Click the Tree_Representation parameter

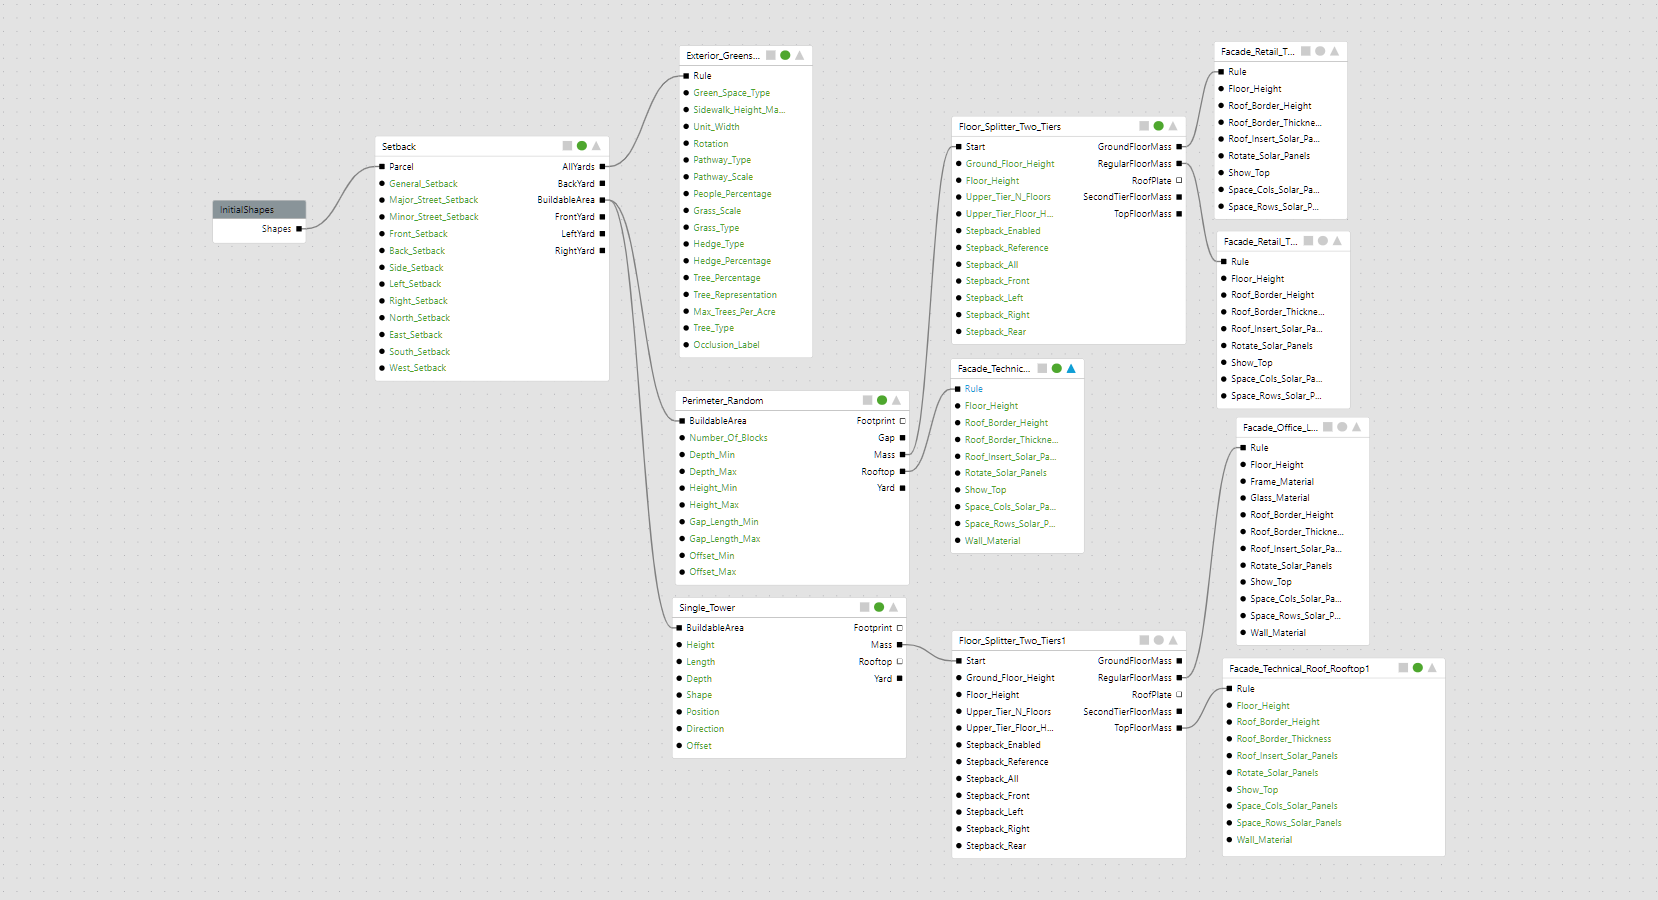point(735,295)
